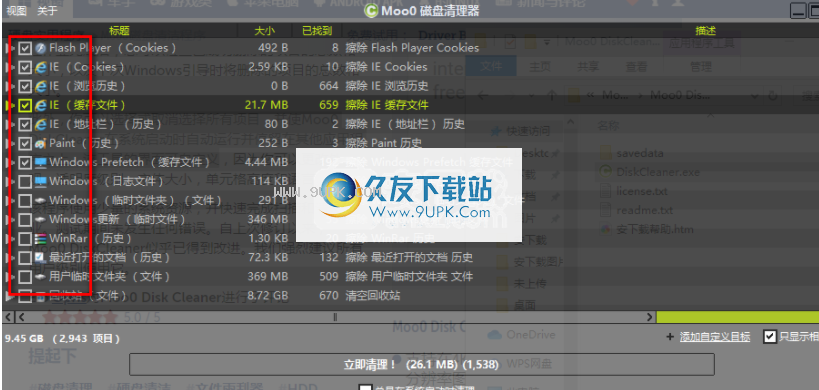
Task: Check Windows 临时文件夹 checkbox
Action: (25, 200)
